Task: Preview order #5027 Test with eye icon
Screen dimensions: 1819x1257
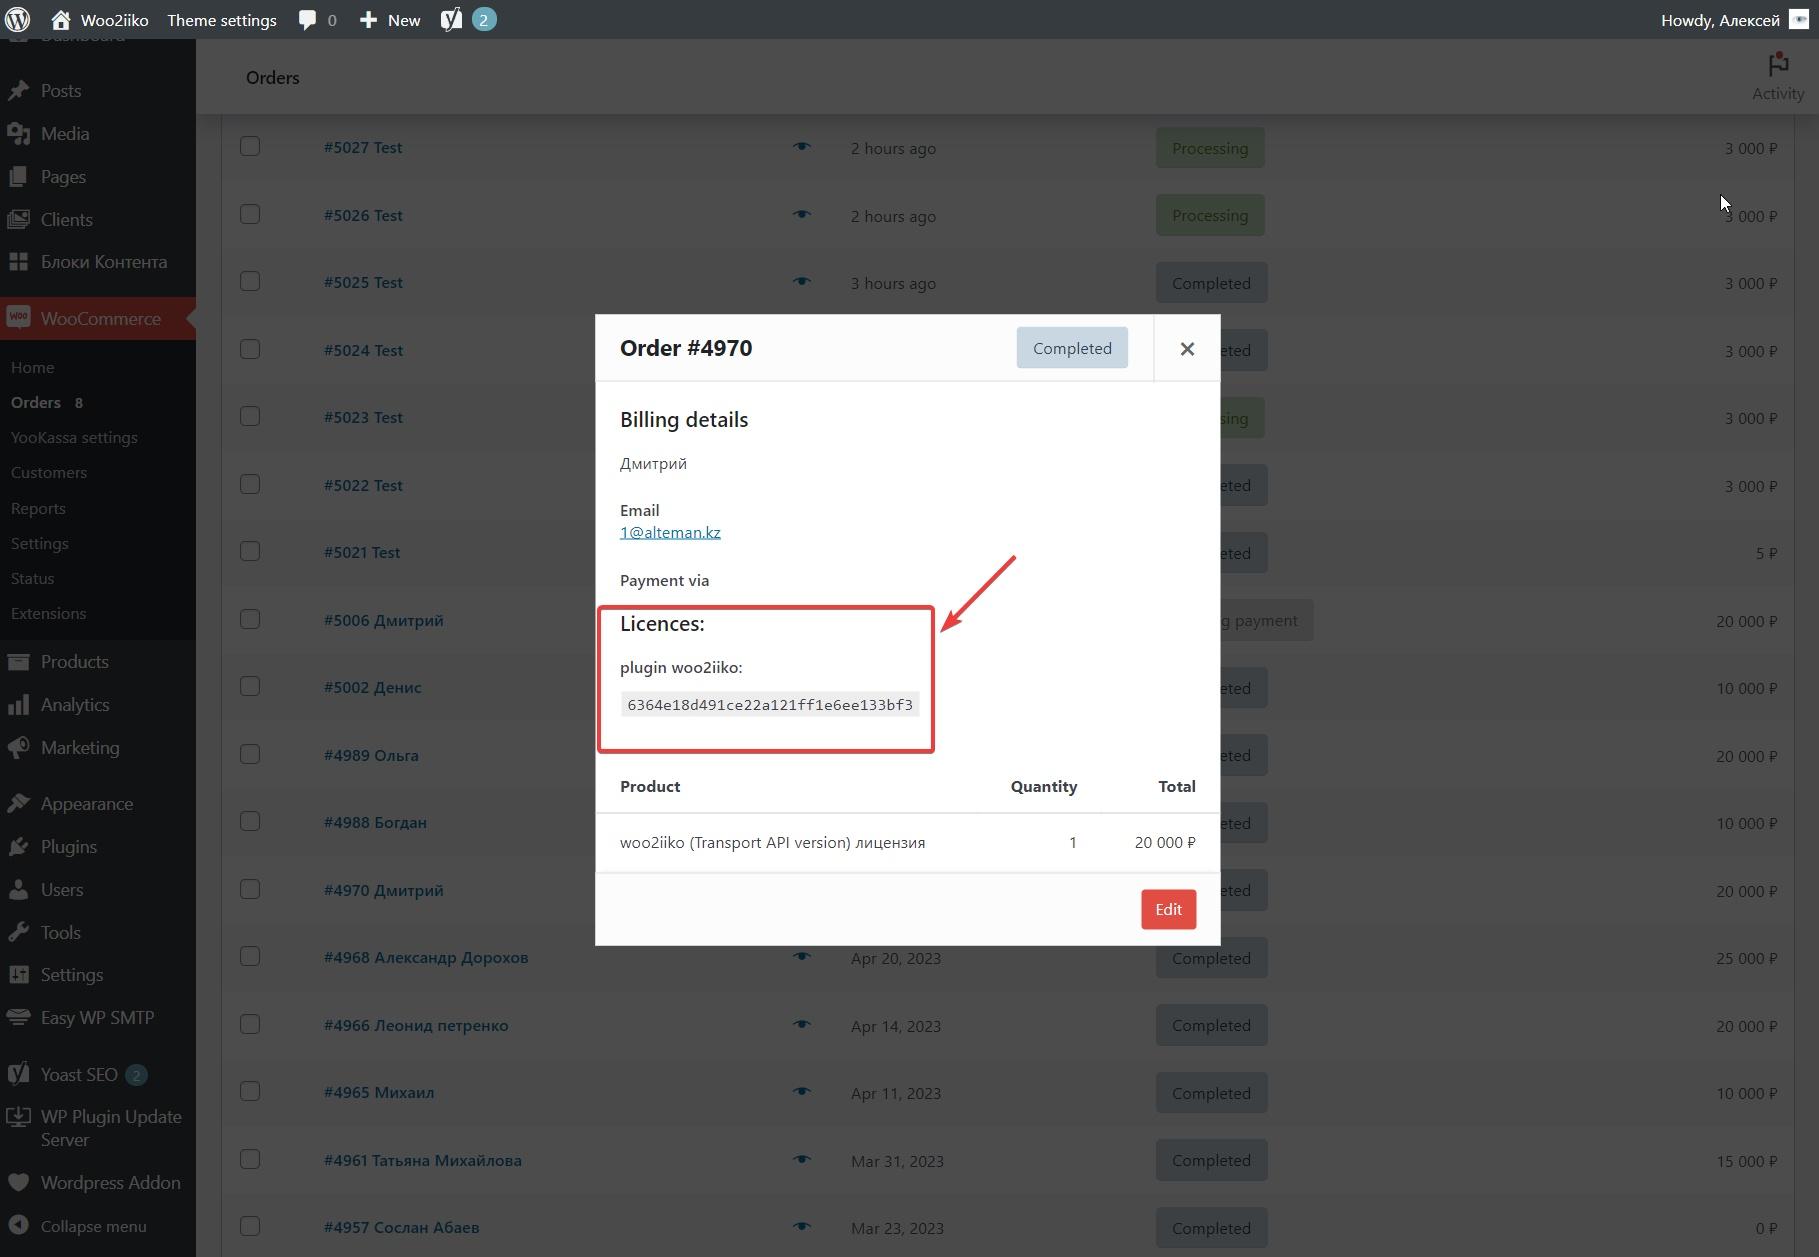Action: [801, 147]
